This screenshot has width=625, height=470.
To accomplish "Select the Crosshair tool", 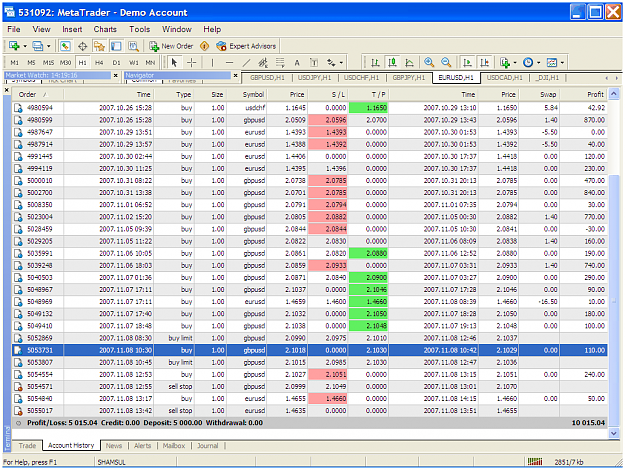I will [192, 63].
